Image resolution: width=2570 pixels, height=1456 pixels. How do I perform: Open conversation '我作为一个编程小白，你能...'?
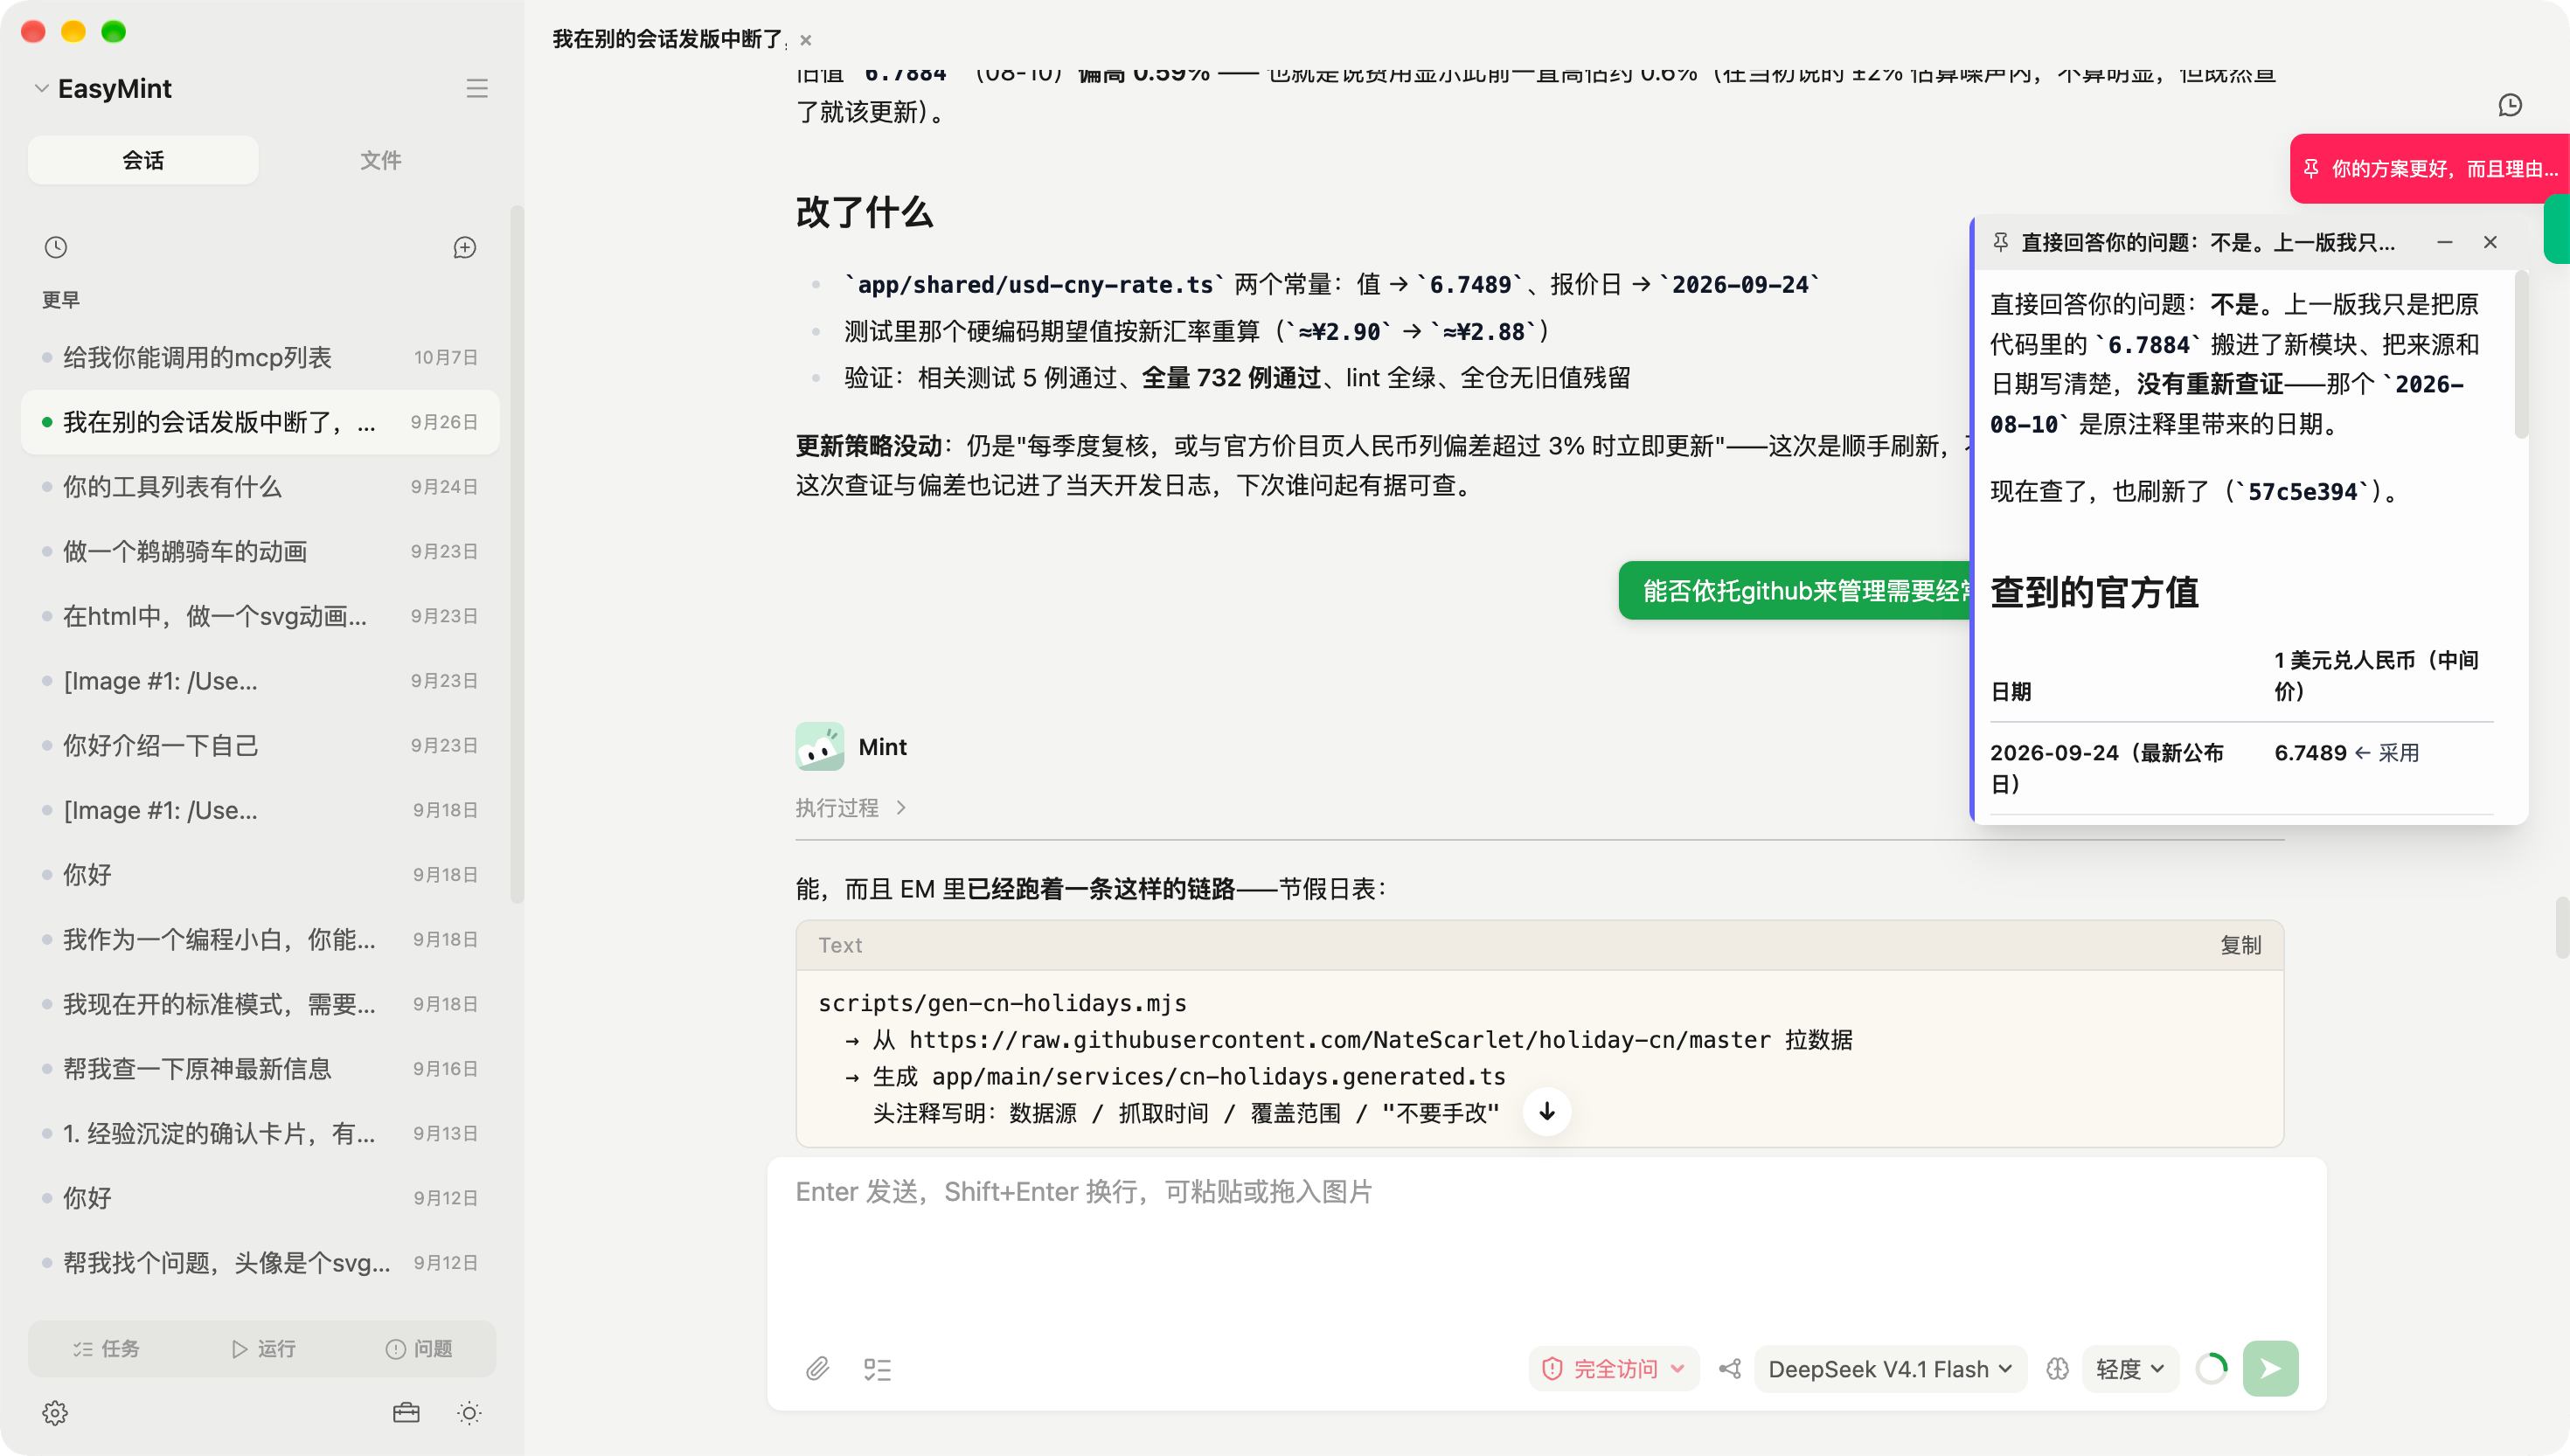click(x=260, y=939)
